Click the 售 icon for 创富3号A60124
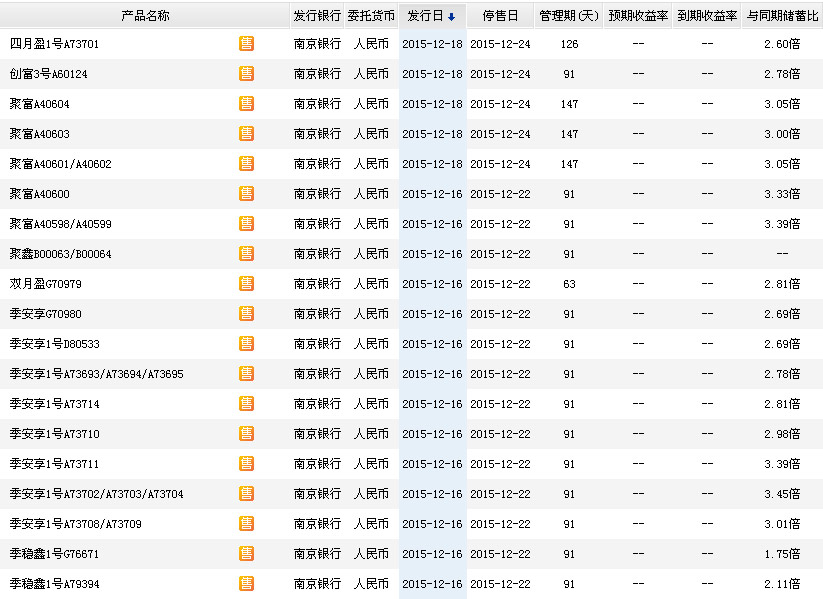This screenshot has height=599, width=823. tap(246, 73)
